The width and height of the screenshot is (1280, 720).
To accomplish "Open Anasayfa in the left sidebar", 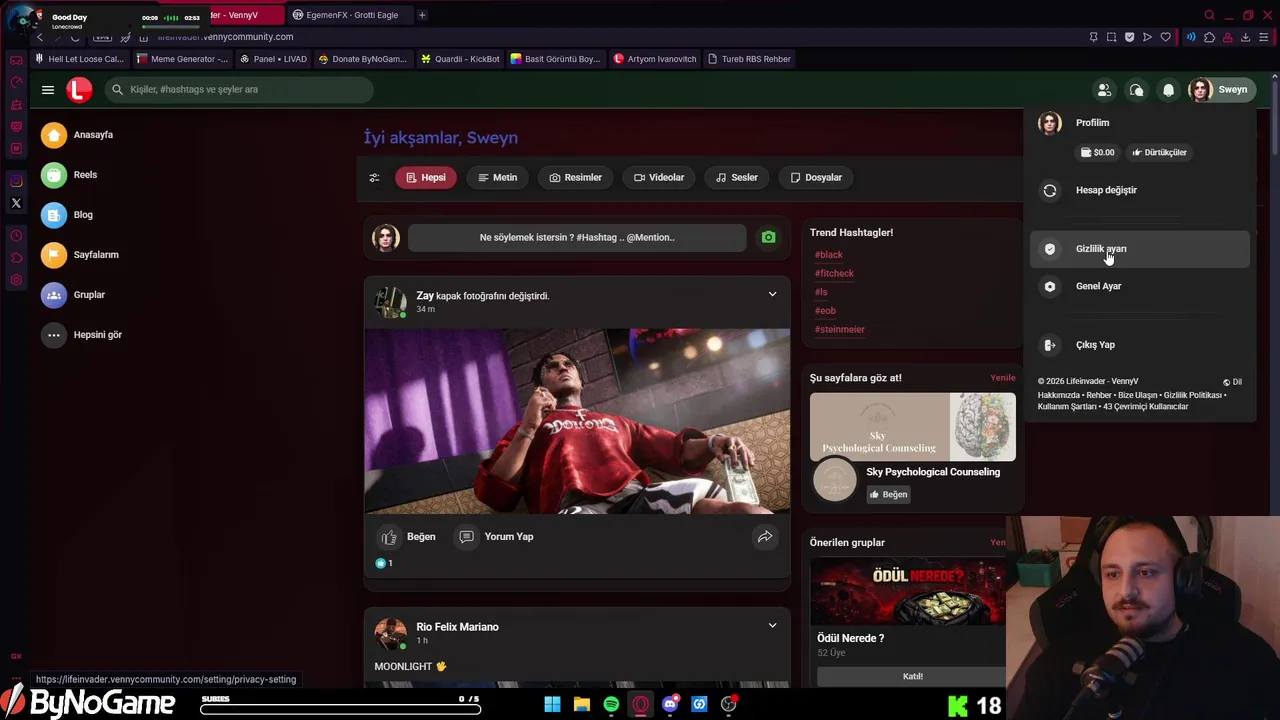I will click(78, 135).
